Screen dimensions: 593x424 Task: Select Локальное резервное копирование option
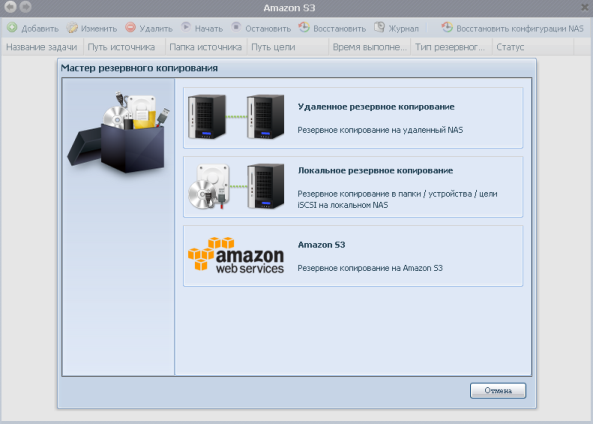pos(353,187)
